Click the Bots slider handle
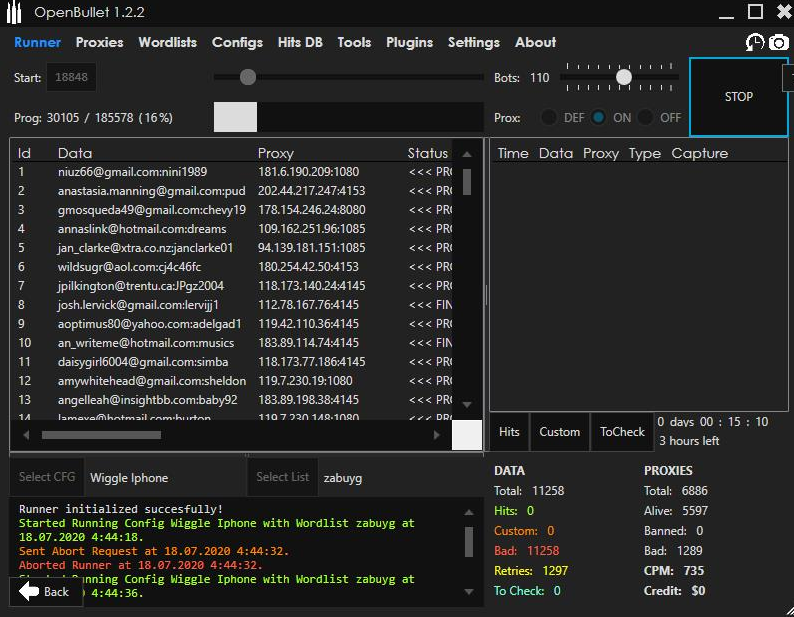 pyautogui.click(x=624, y=77)
